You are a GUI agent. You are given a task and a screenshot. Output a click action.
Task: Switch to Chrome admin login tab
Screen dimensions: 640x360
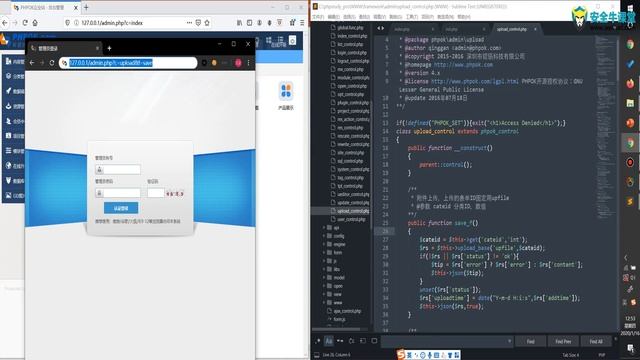click(64, 48)
